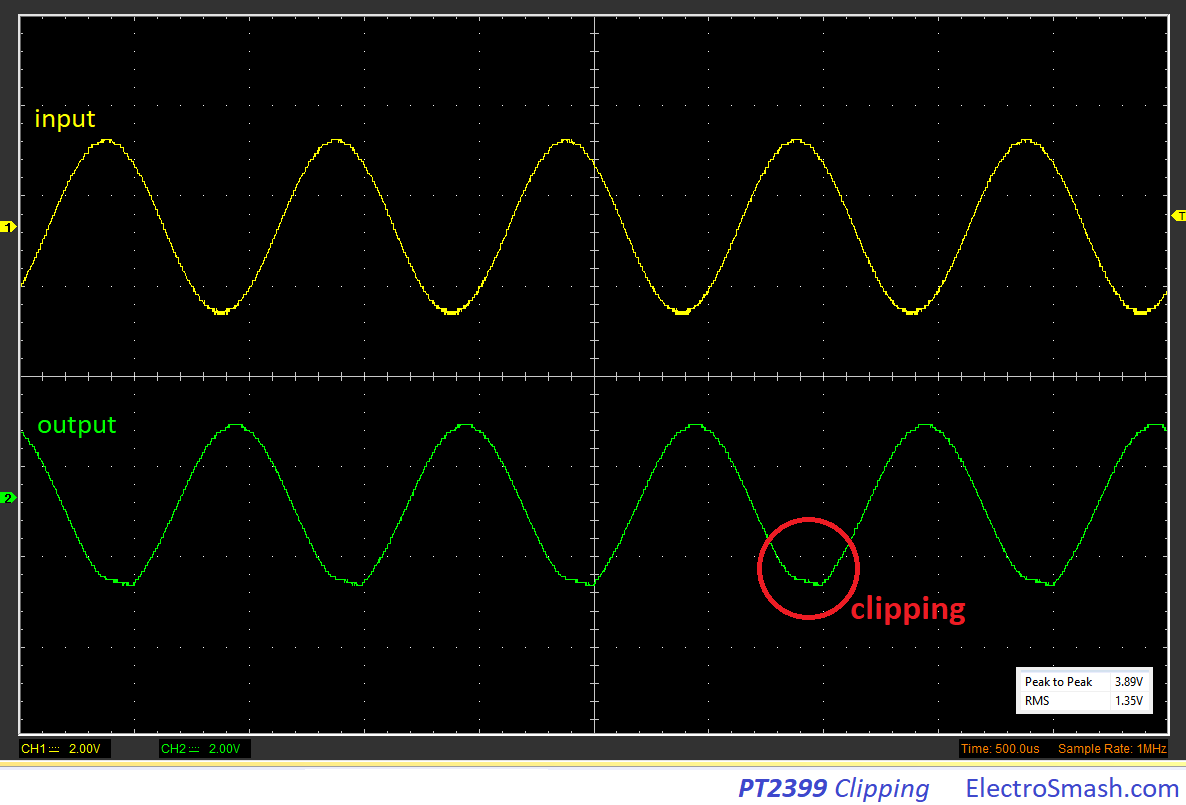The height and width of the screenshot is (805, 1186).
Task: Click the trigger level marker T
Action: click(x=1178, y=216)
